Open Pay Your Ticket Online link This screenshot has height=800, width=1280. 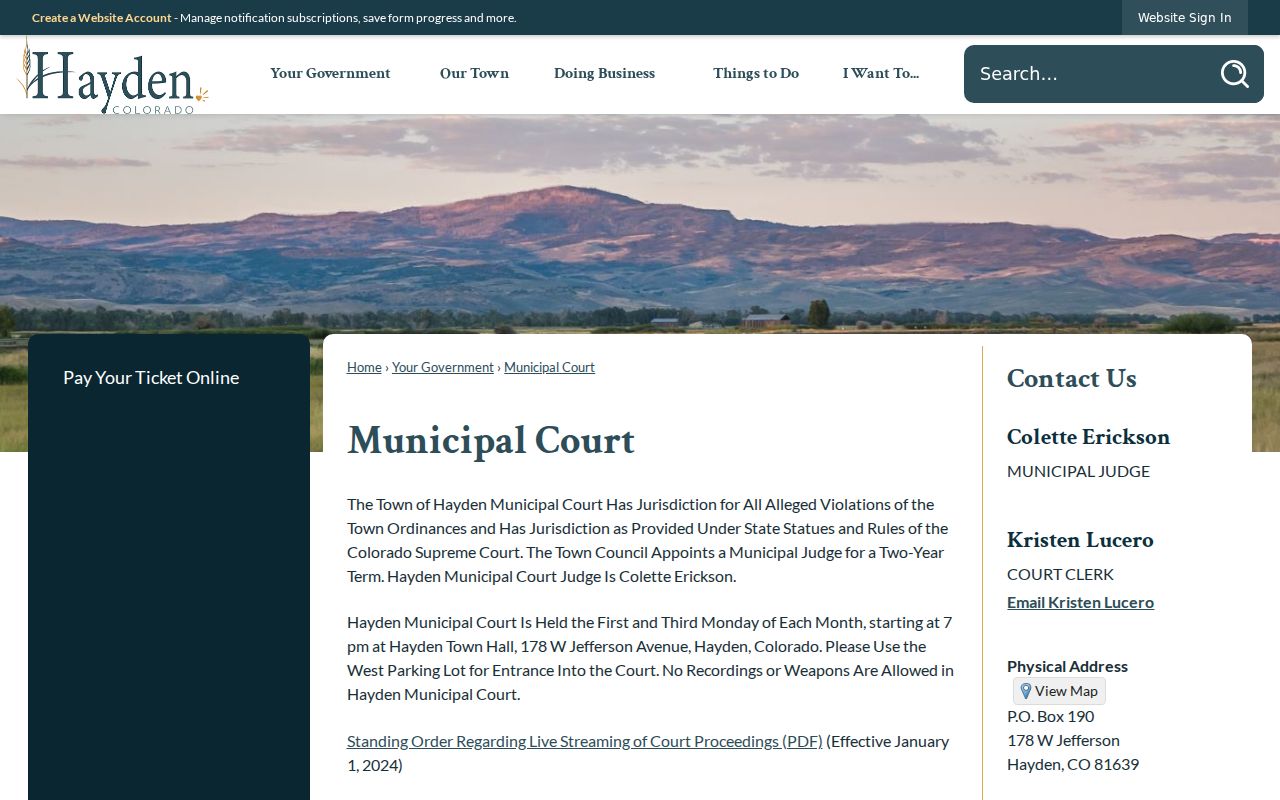tap(151, 377)
